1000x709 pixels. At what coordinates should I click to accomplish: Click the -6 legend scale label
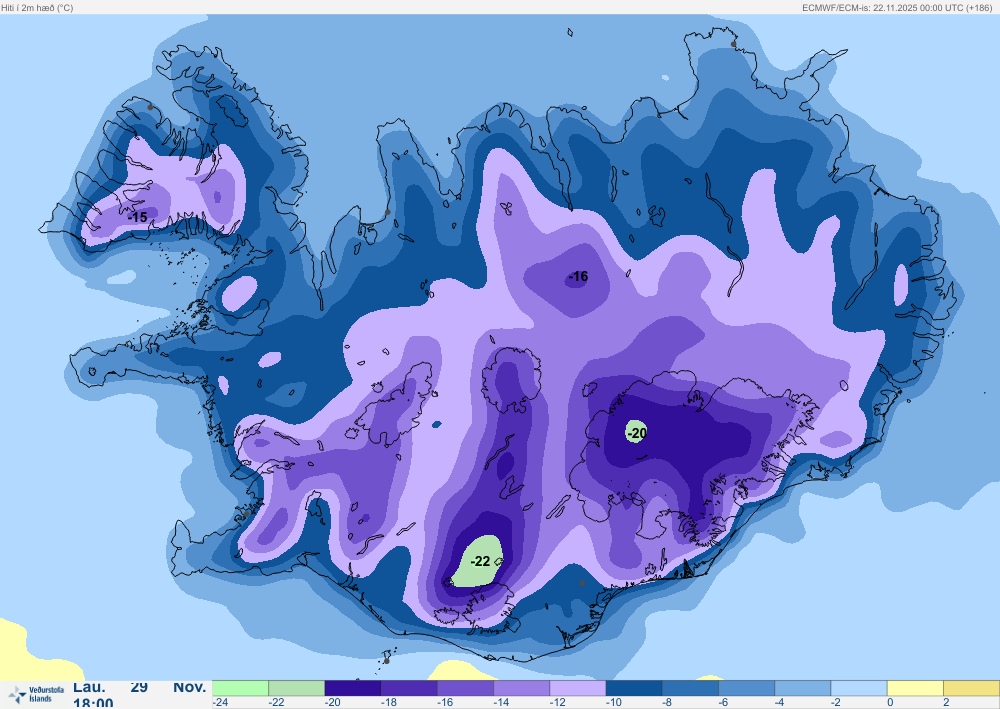(724, 703)
